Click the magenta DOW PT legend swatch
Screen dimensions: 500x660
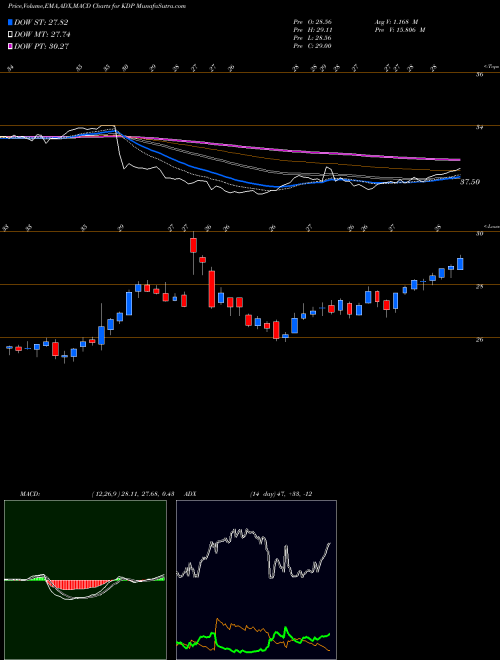coord(10,46)
